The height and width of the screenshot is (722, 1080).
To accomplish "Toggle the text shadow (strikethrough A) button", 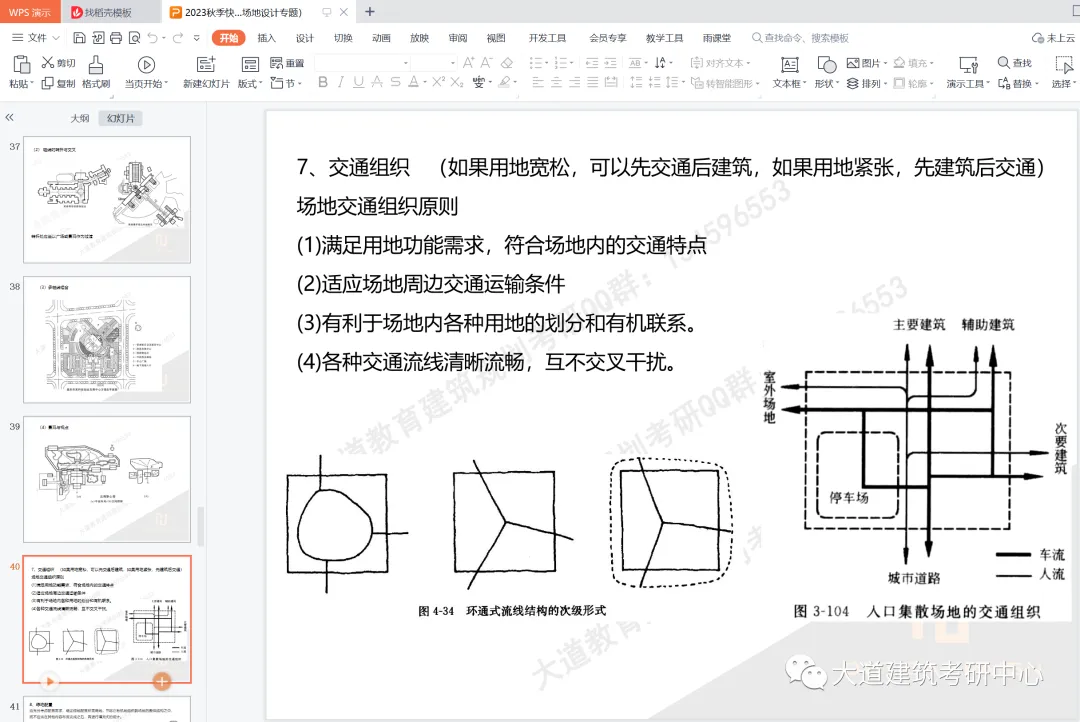I will tap(377, 82).
